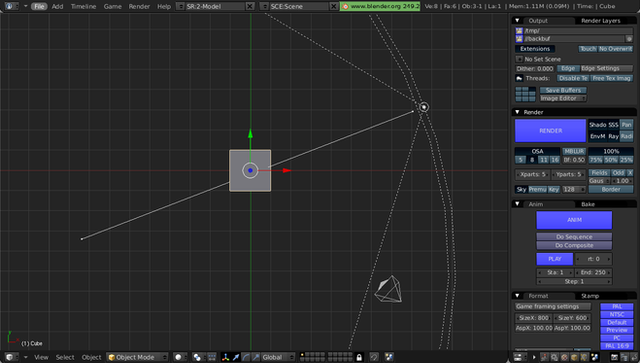This screenshot has height=363, width=640.
Task: Select the Shading context icon
Action: coord(564,357)
